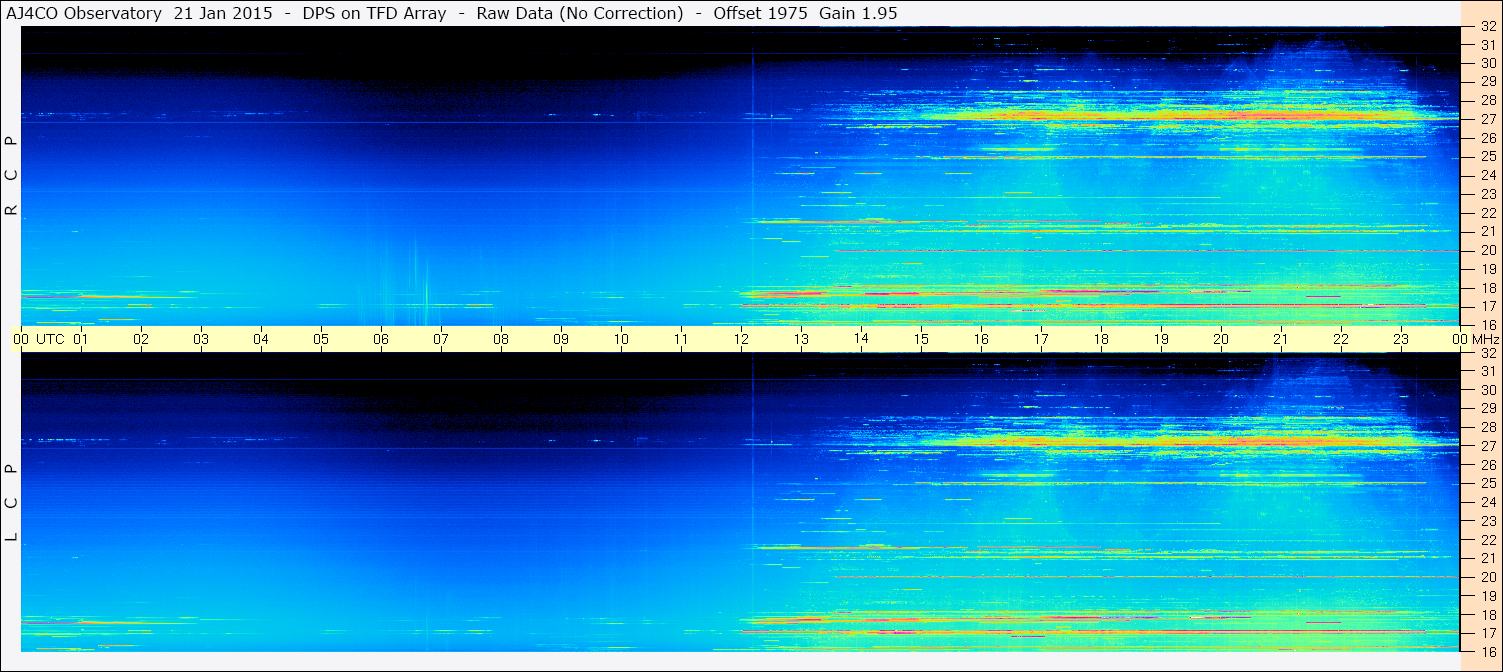The width and height of the screenshot is (1503, 672).
Task: Click 'Gain 1.95' value in header
Action: [x=858, y=14]
